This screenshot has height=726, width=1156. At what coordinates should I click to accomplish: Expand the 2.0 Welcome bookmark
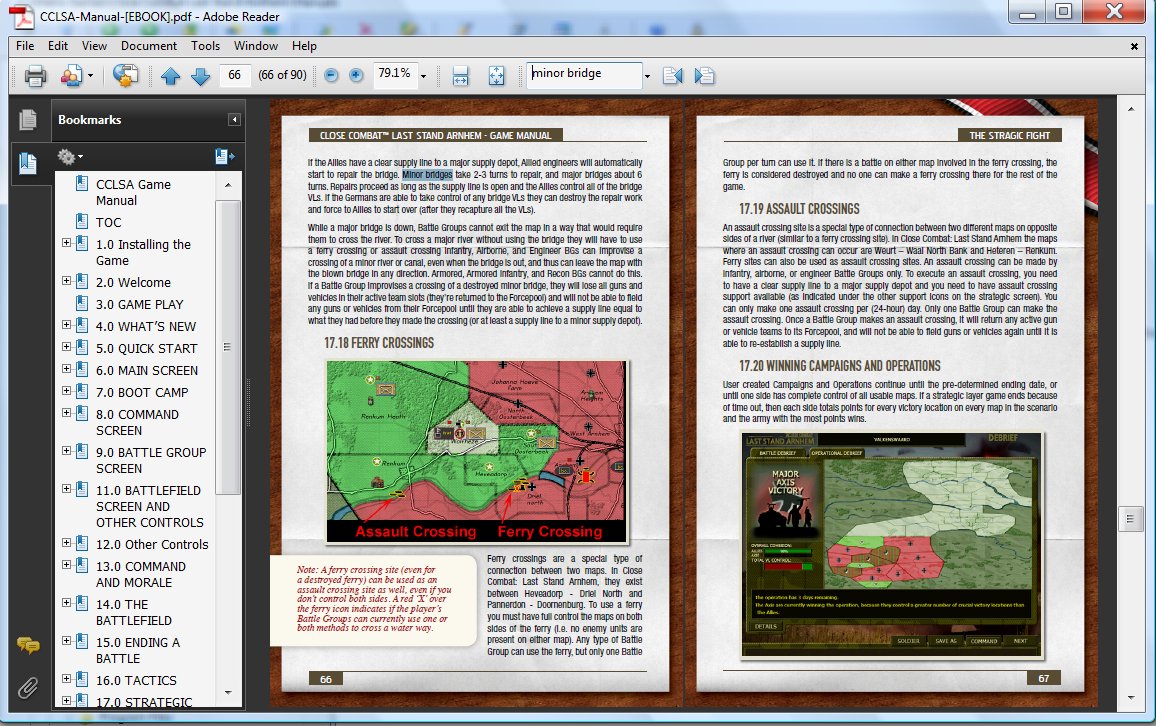coord(66,281)
